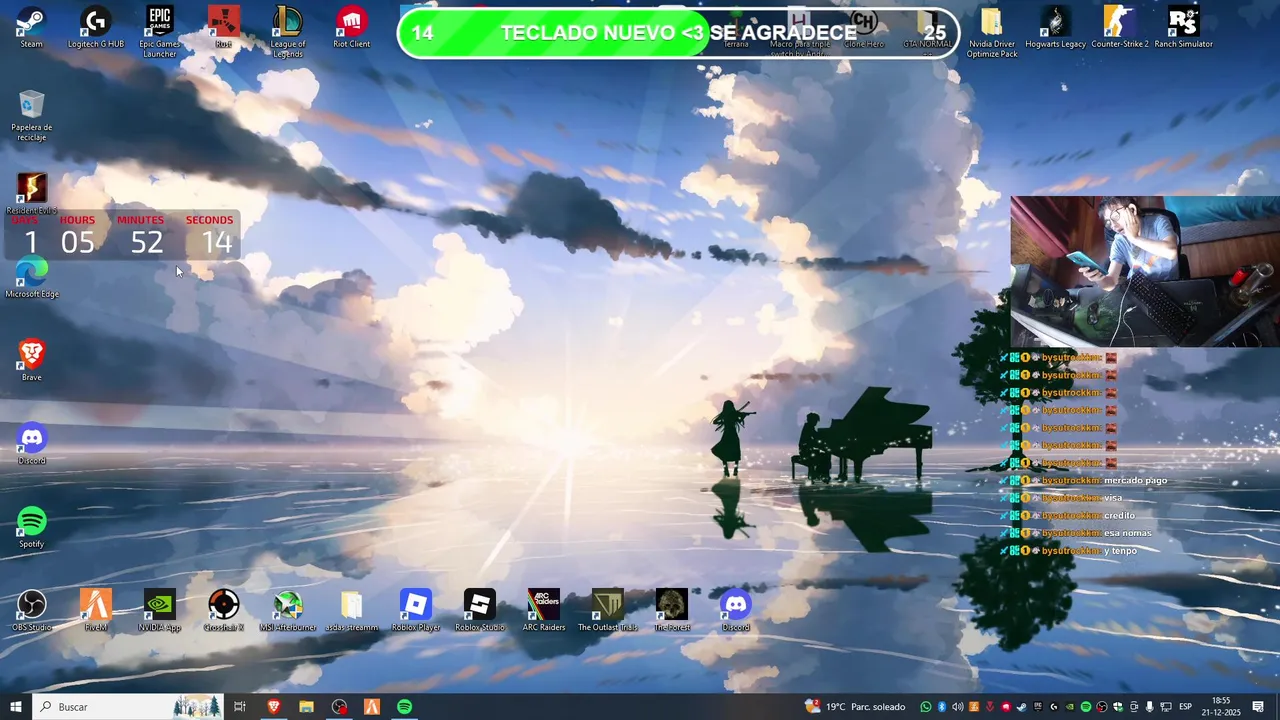Launch the Ranch Simulator shortcut

[1183, 27]
